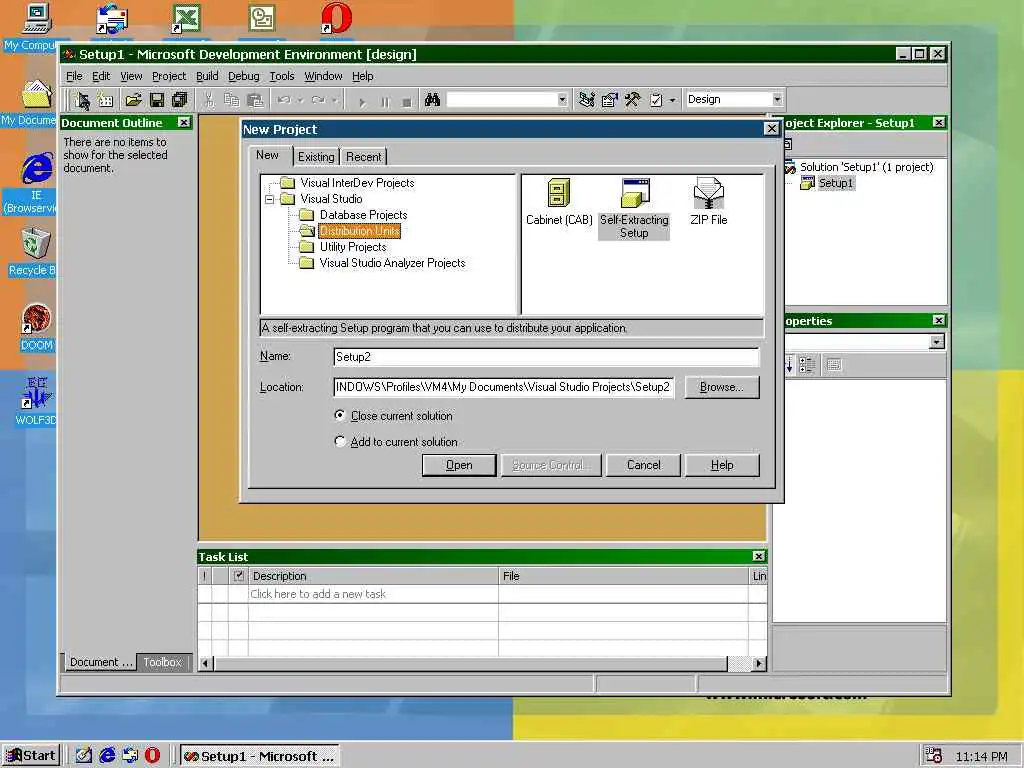Collapse the Visual Studio tree node

[x=270, y=199]
